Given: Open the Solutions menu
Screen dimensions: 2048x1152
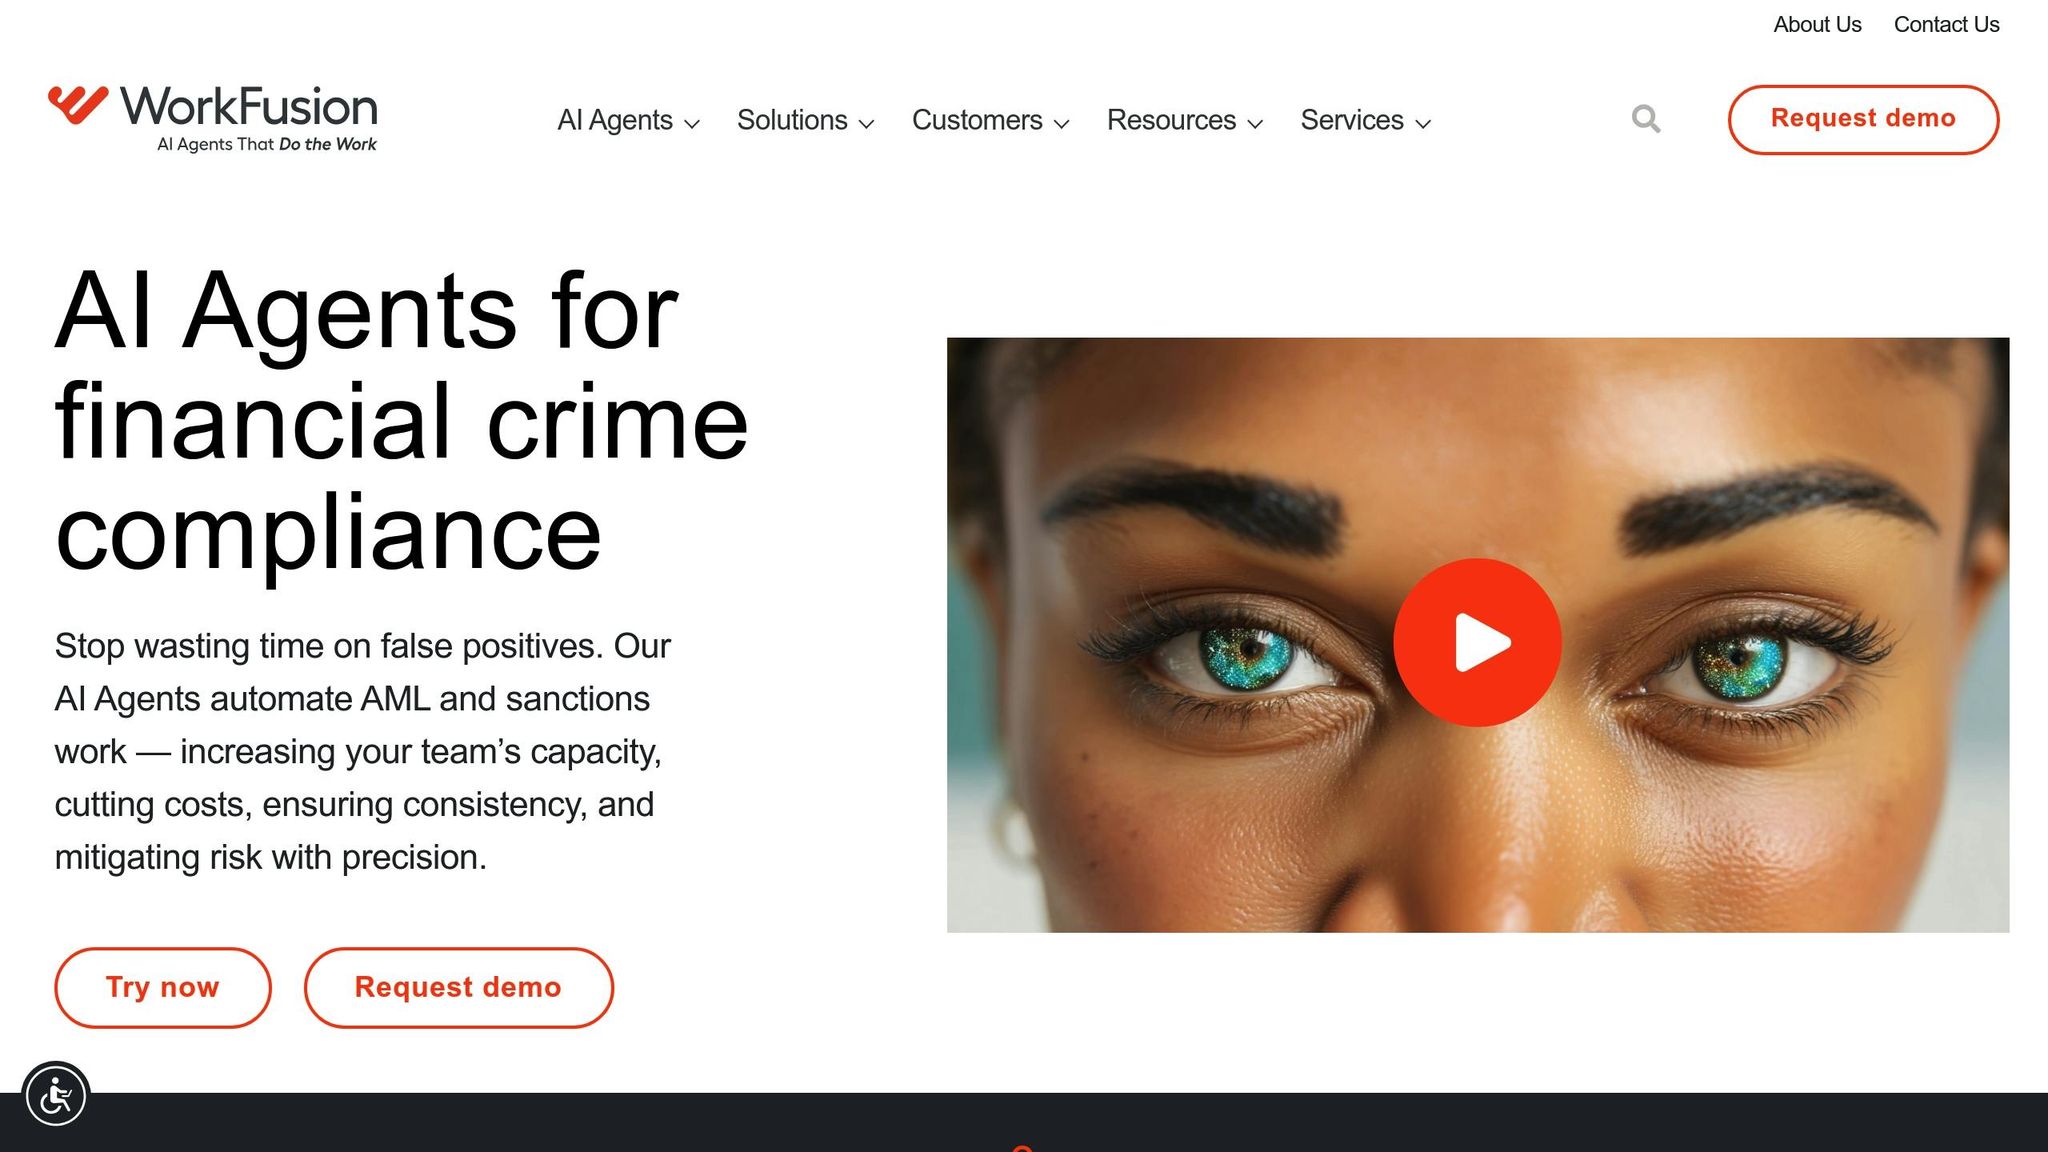Looking at the screenshot, I should pos(806,120).
